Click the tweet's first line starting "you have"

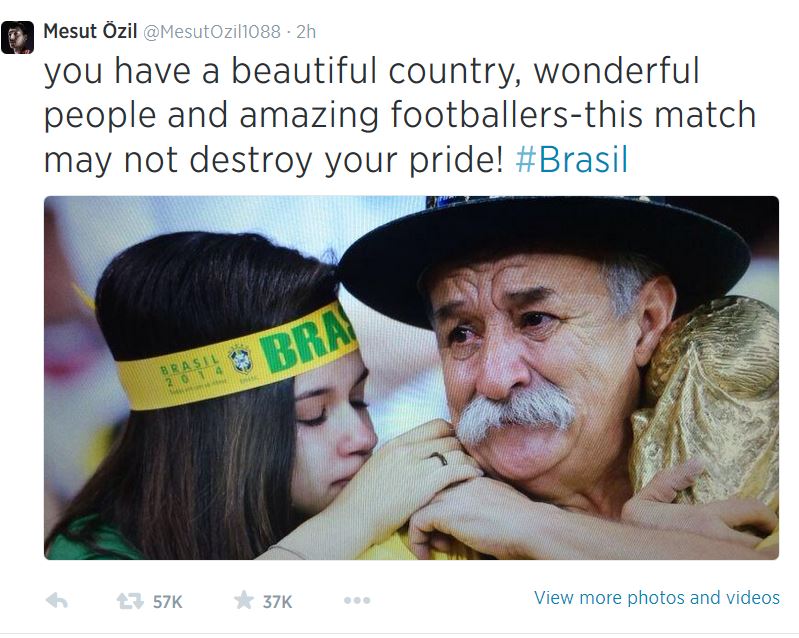[x=371, y=72]
